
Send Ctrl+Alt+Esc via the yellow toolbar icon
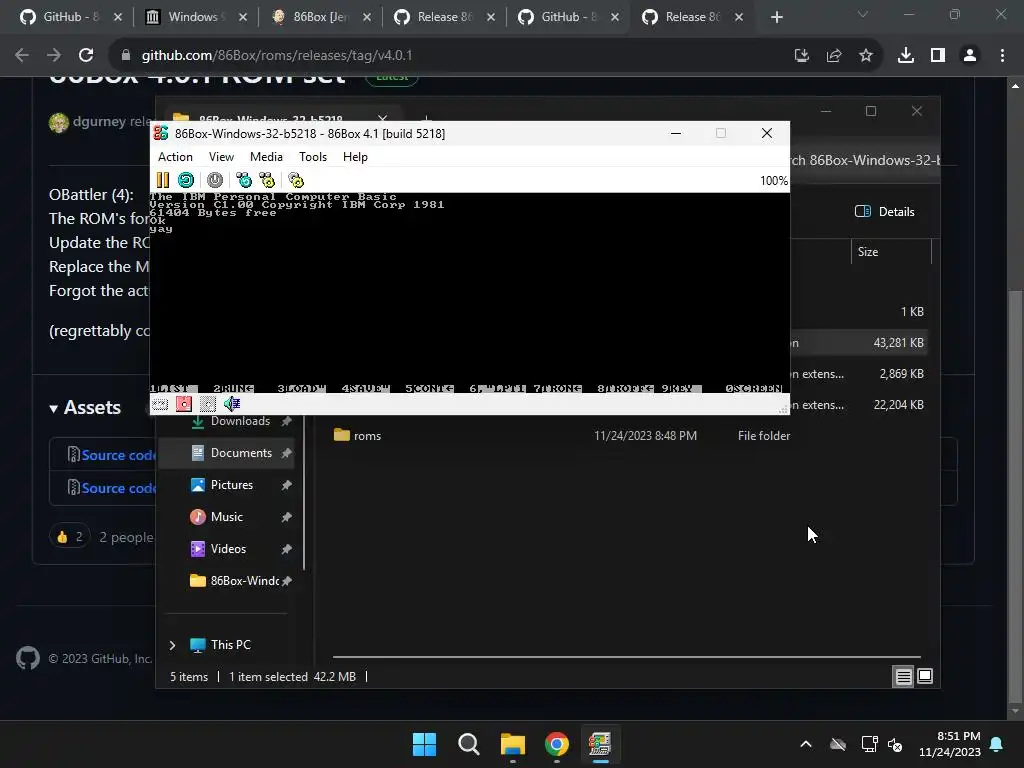(267, 180)
